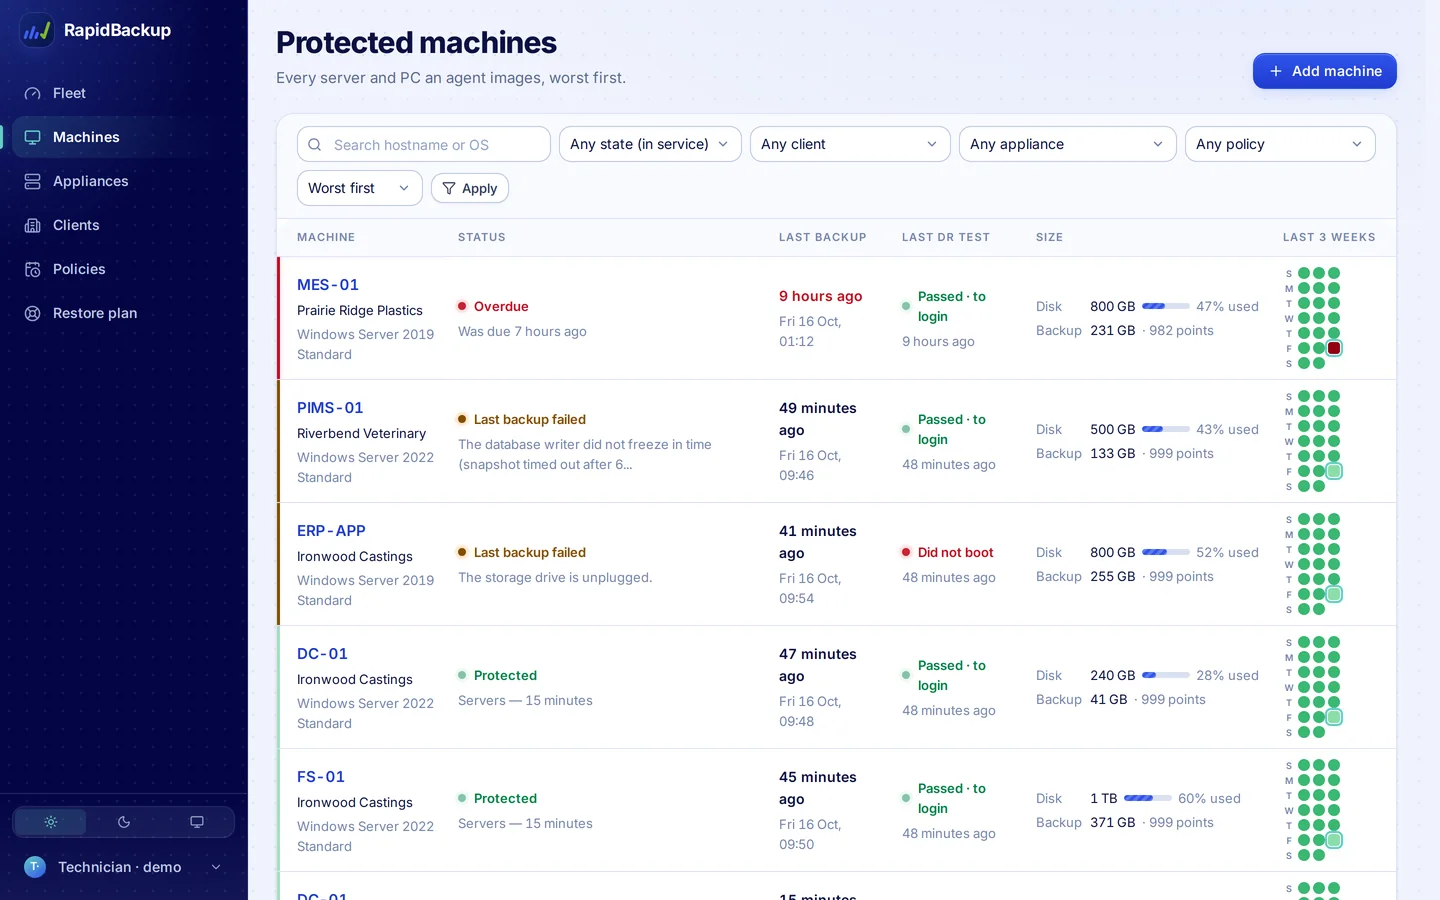Click the Technician avatar icon

(x=35, y=867)
